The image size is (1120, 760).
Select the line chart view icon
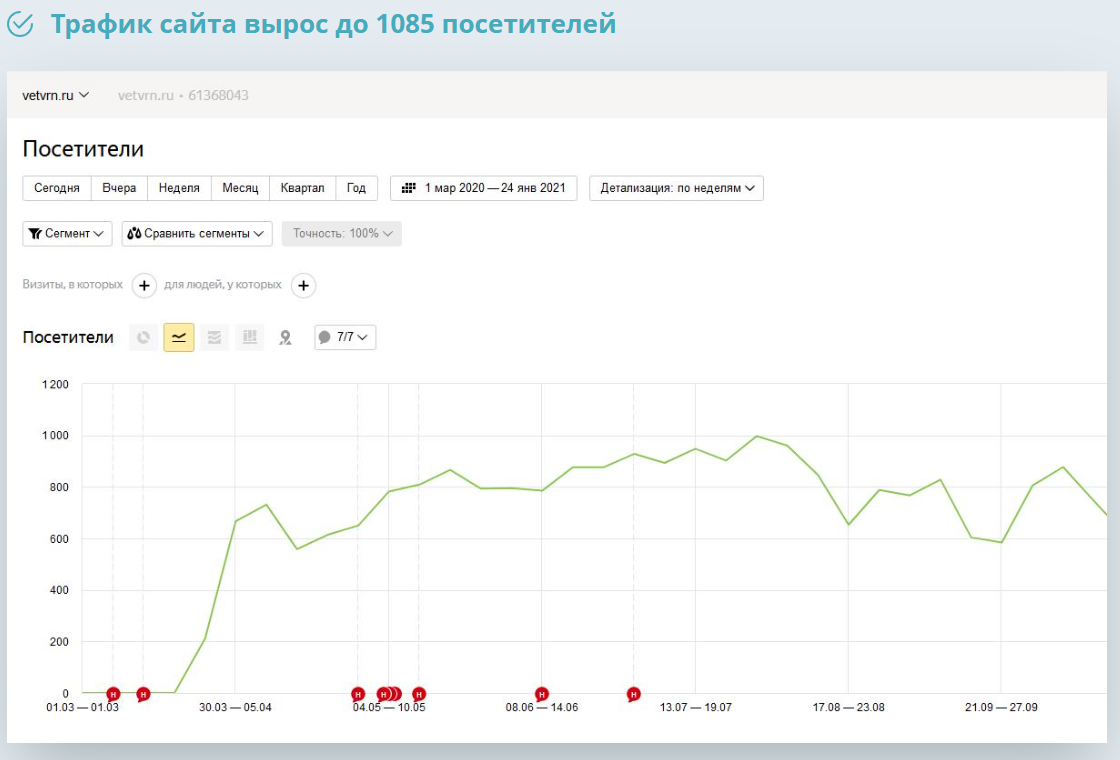tap(179, 337)
